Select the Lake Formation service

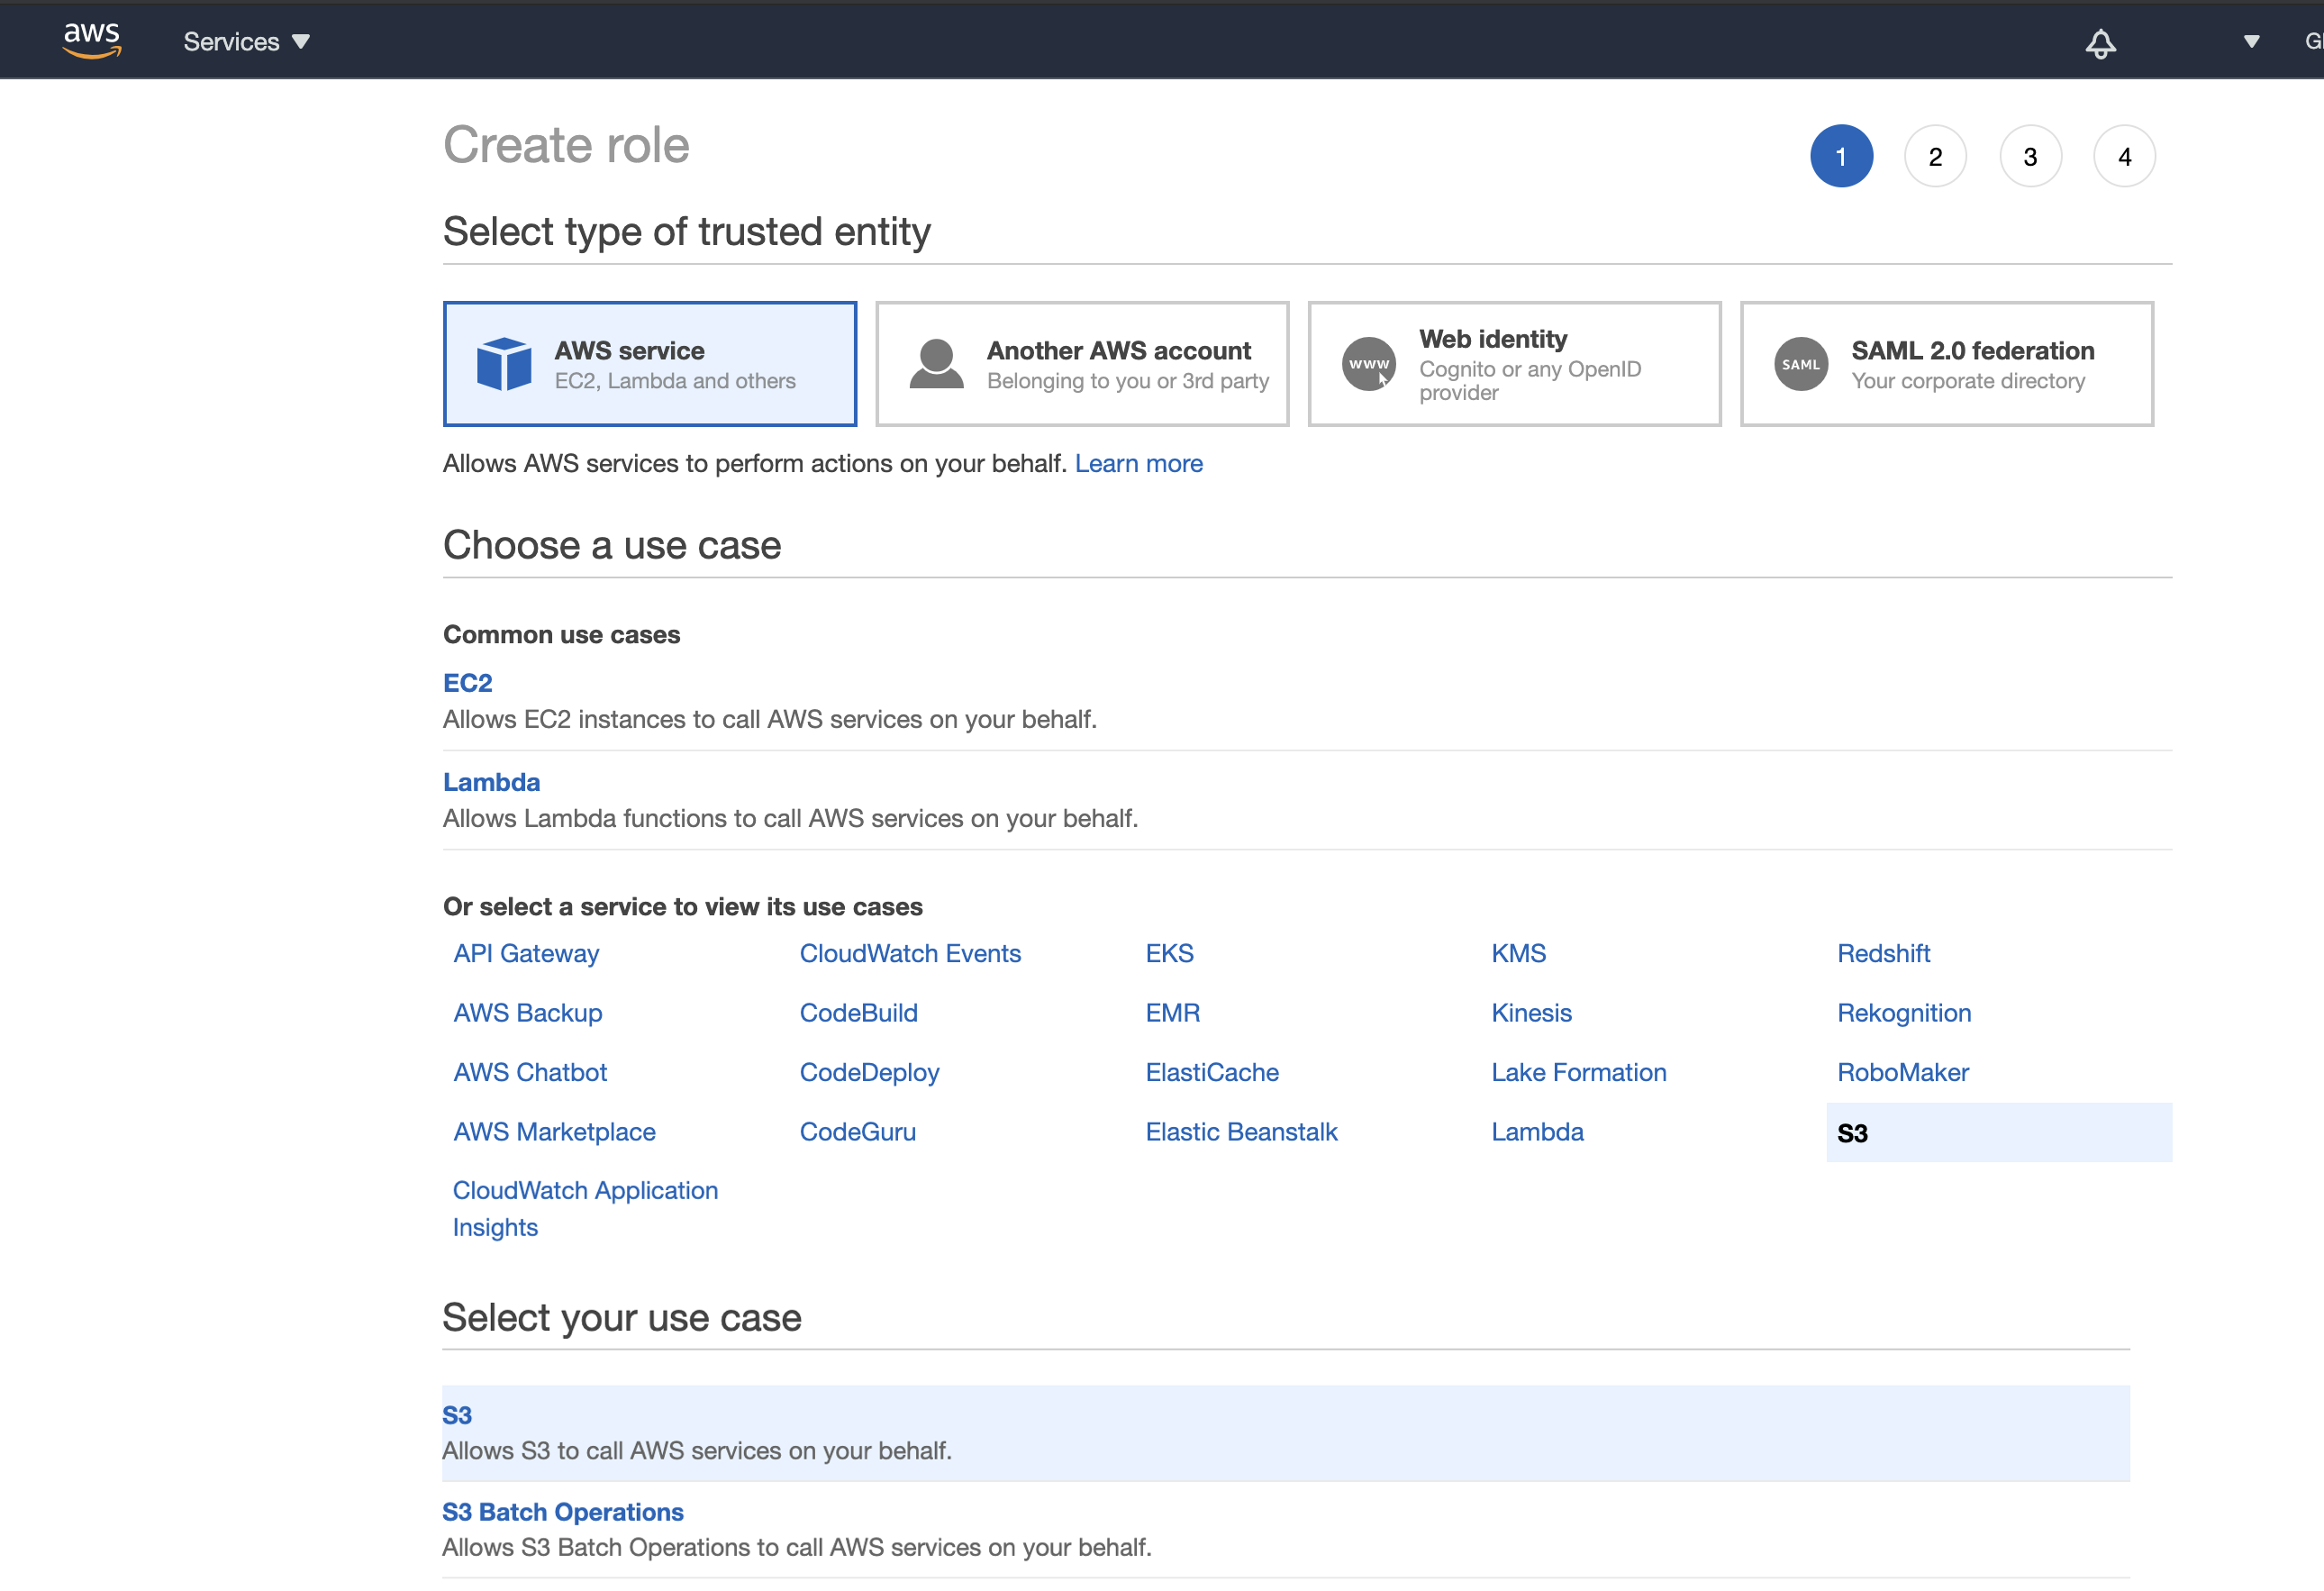1578,1073
